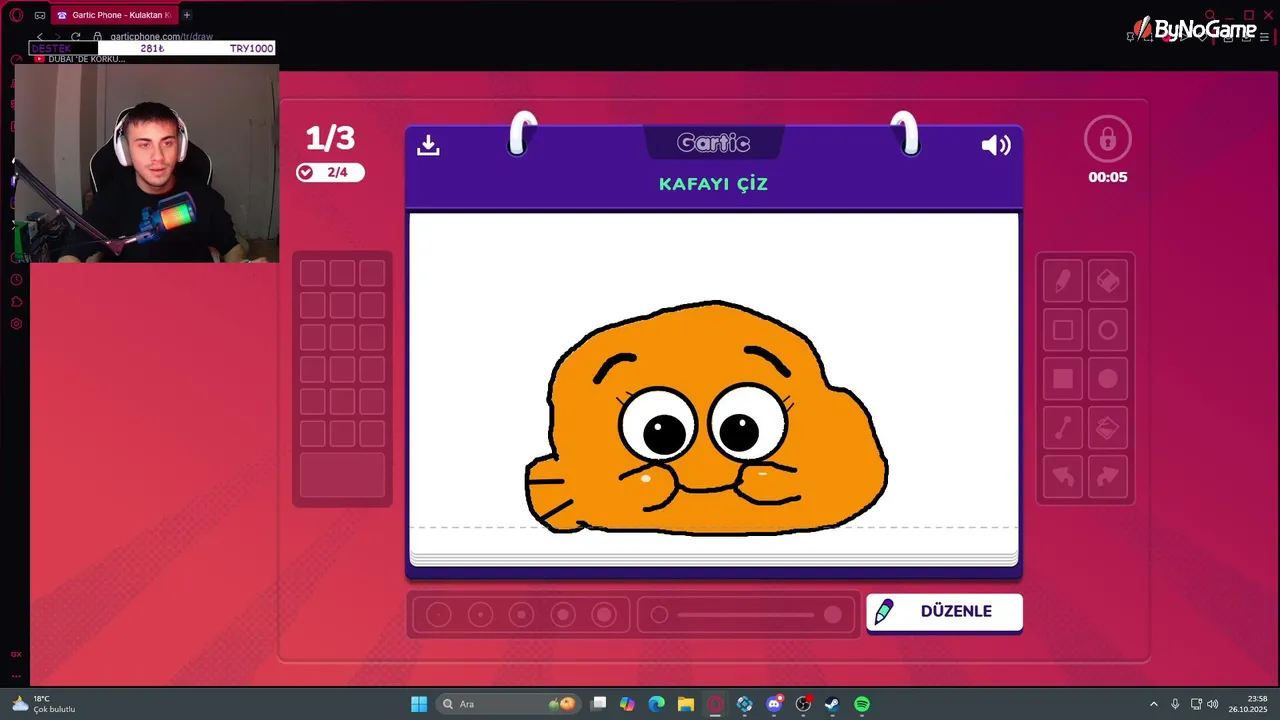Screen dimensions: 1280x720
Task: Choose the outlined rectangle tool
Action: pyautogui.click(x=1063, y=330)
